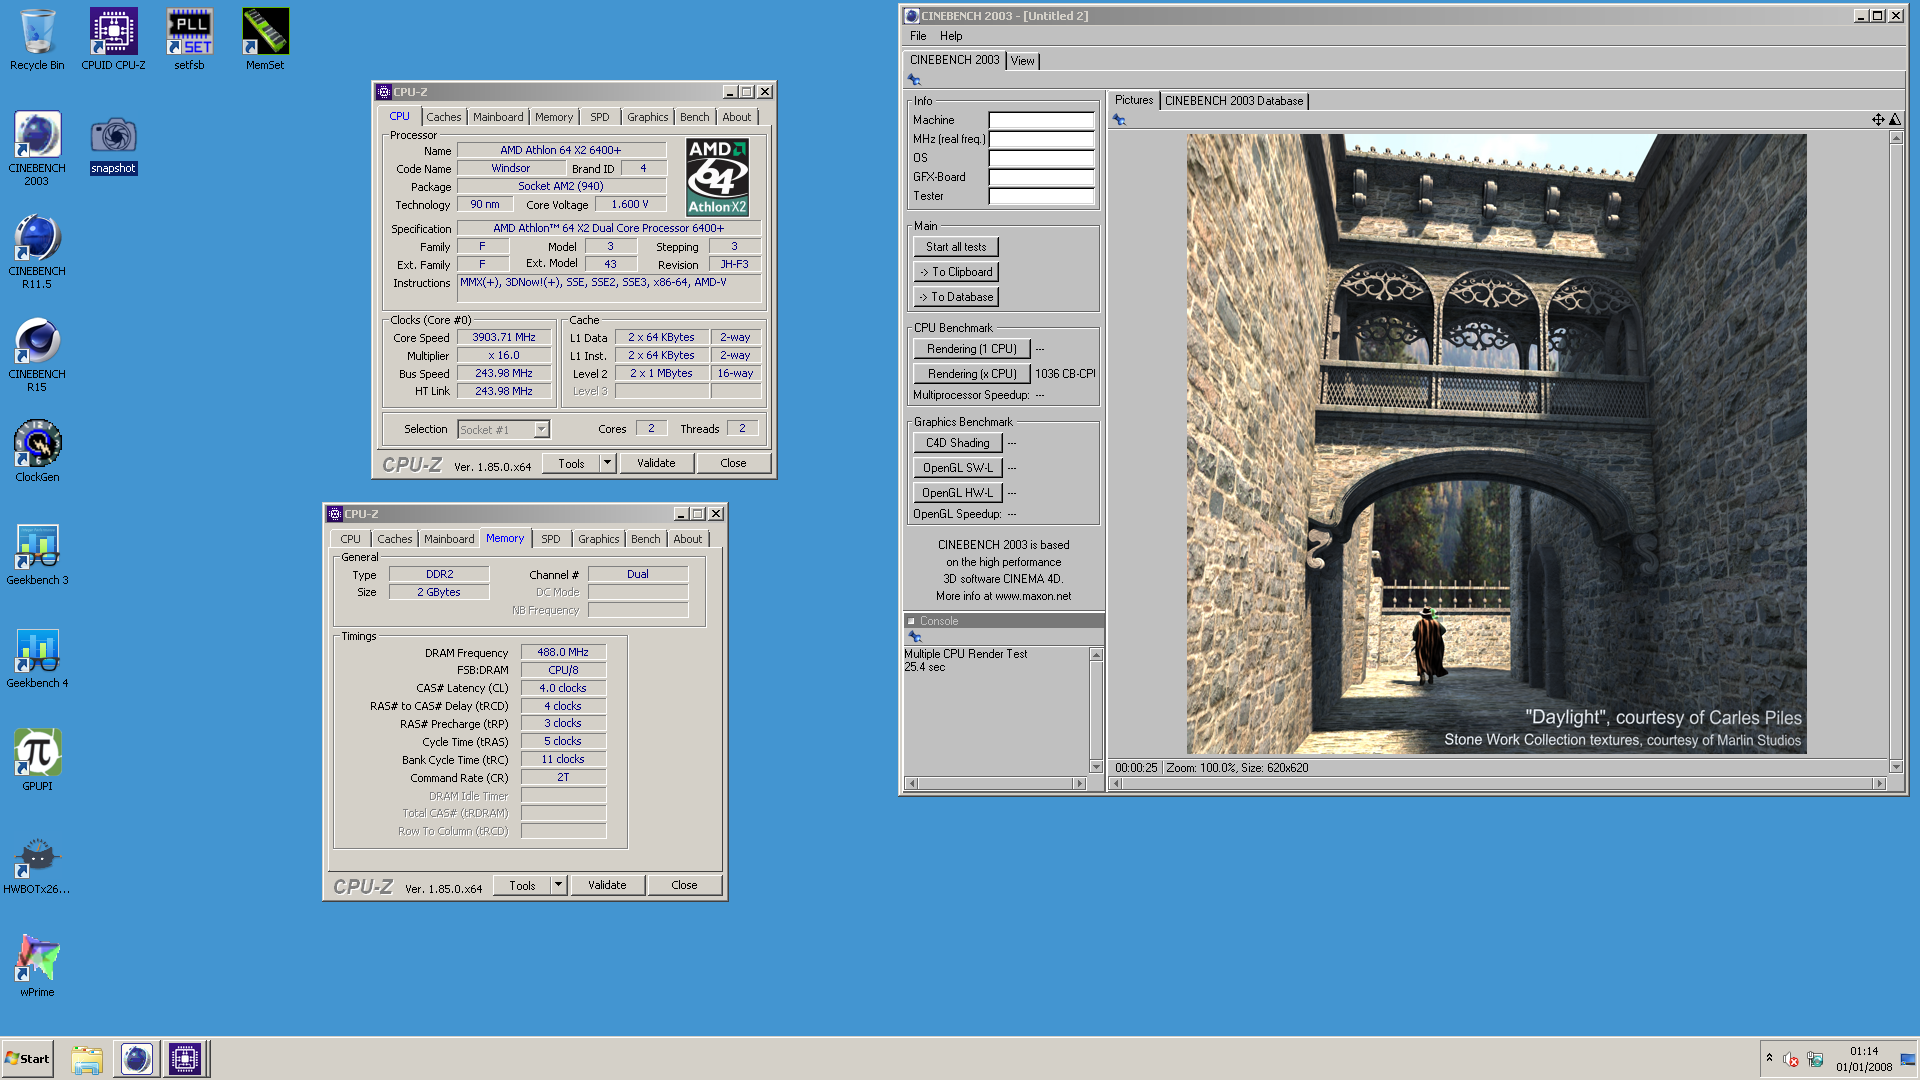Select the CINEBENCH R15 desktop icon
Viewport: 1920px width, 1080px height.
pos(37,354)
